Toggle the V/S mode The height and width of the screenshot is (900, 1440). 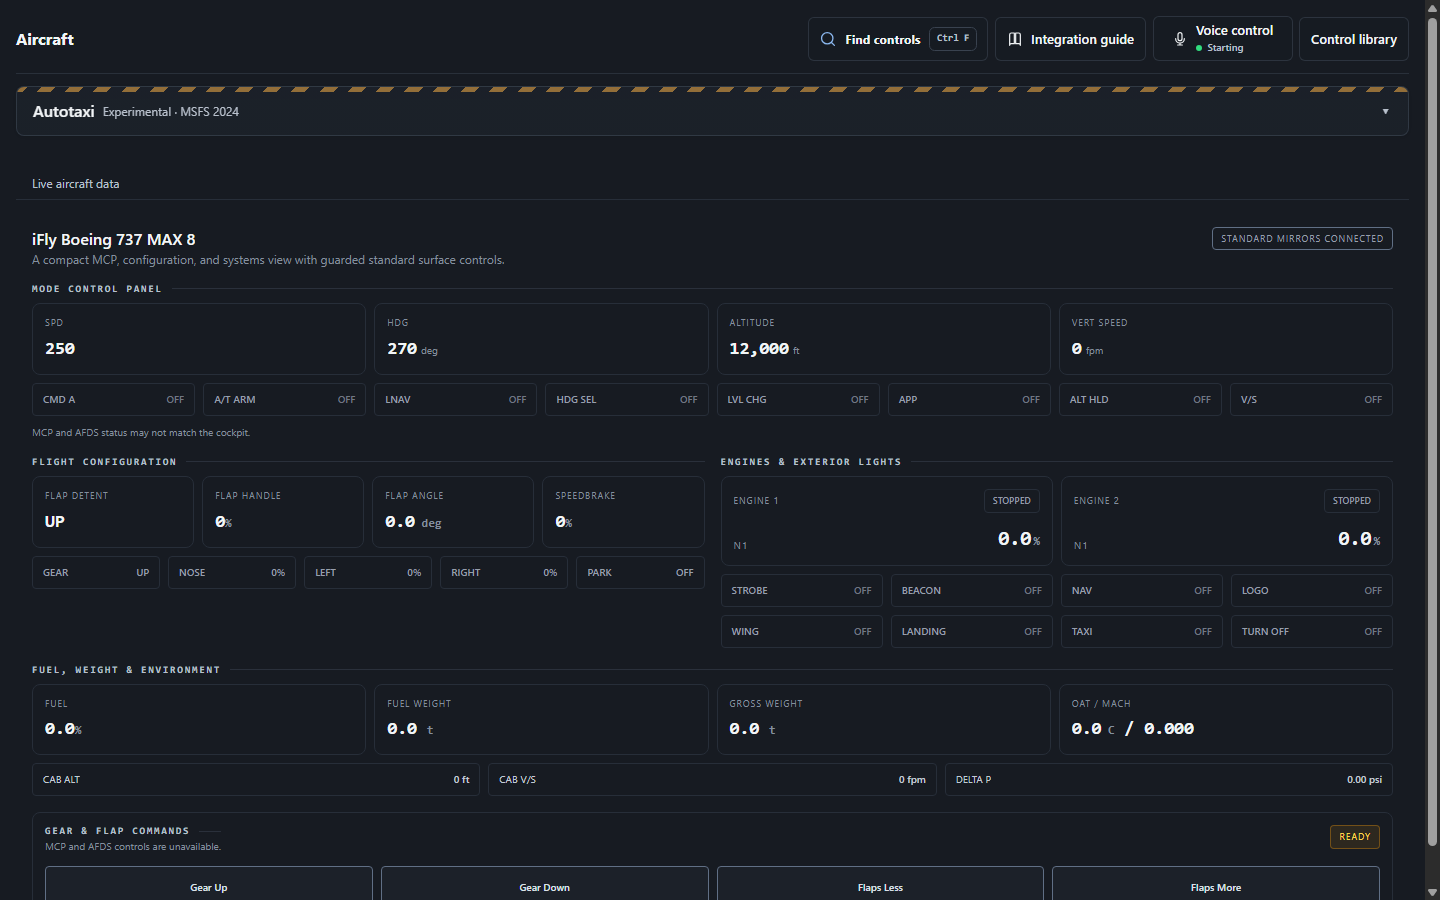(x=1311, y=400)
